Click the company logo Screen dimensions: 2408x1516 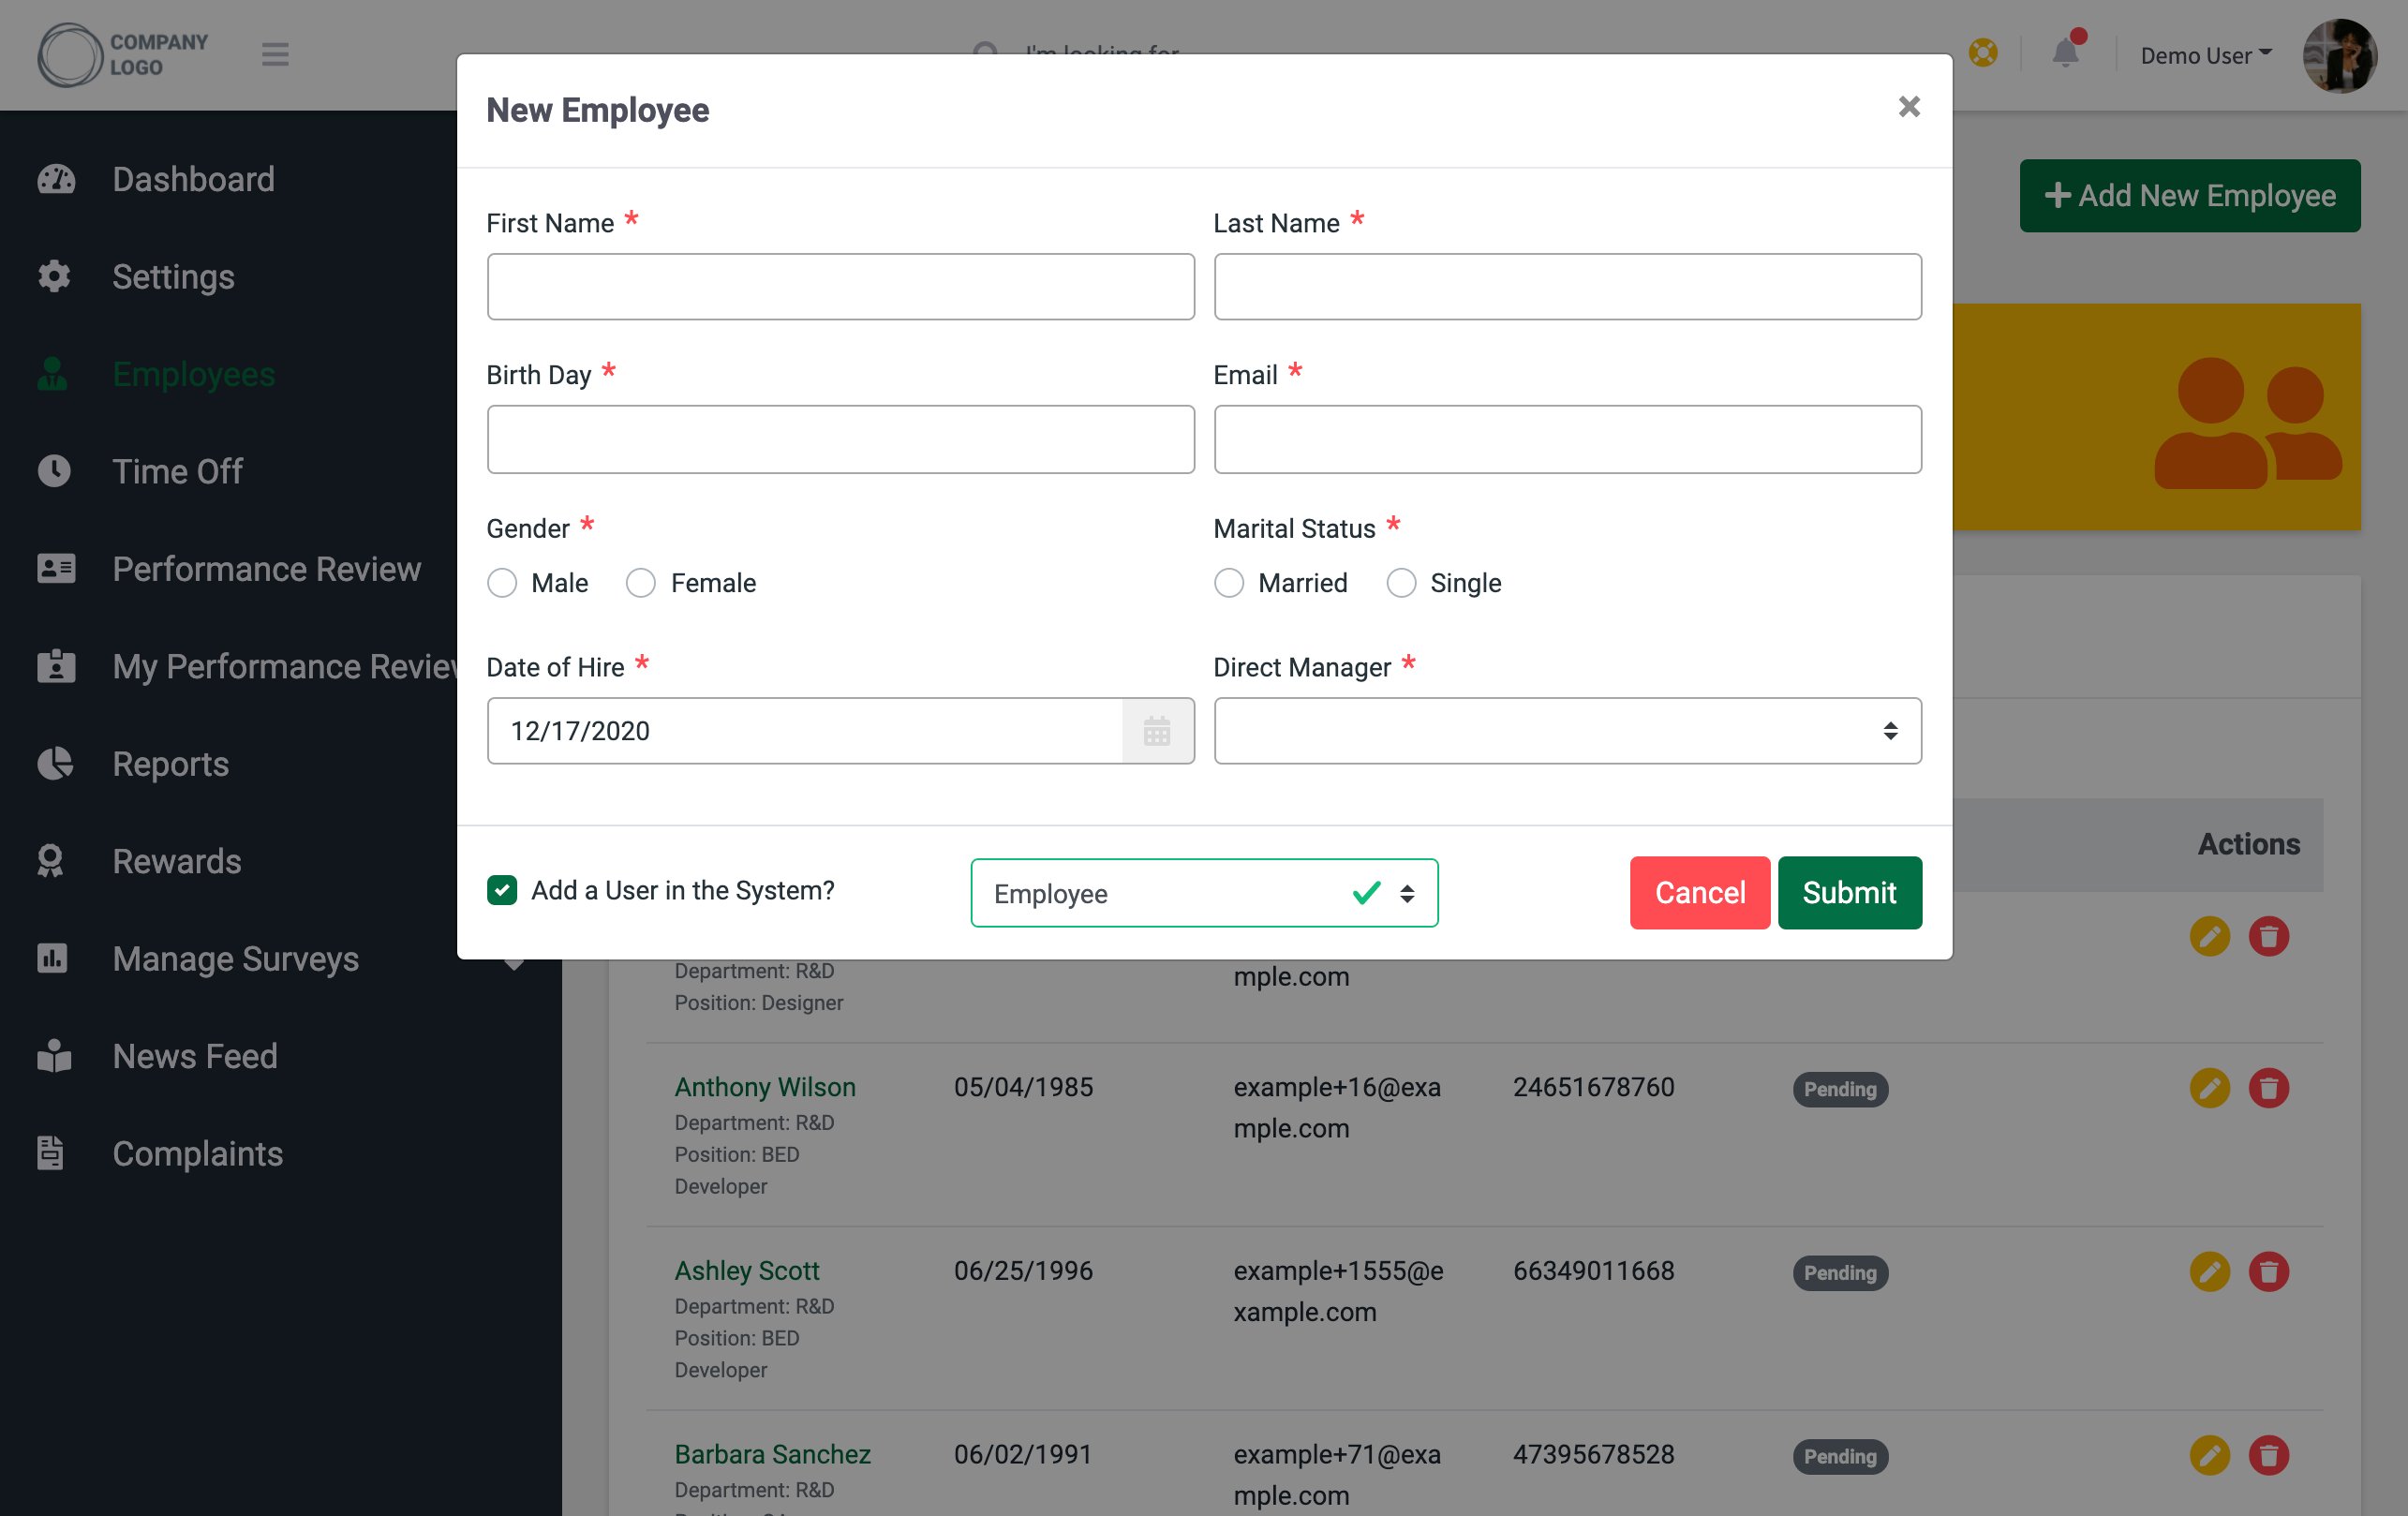123,55
